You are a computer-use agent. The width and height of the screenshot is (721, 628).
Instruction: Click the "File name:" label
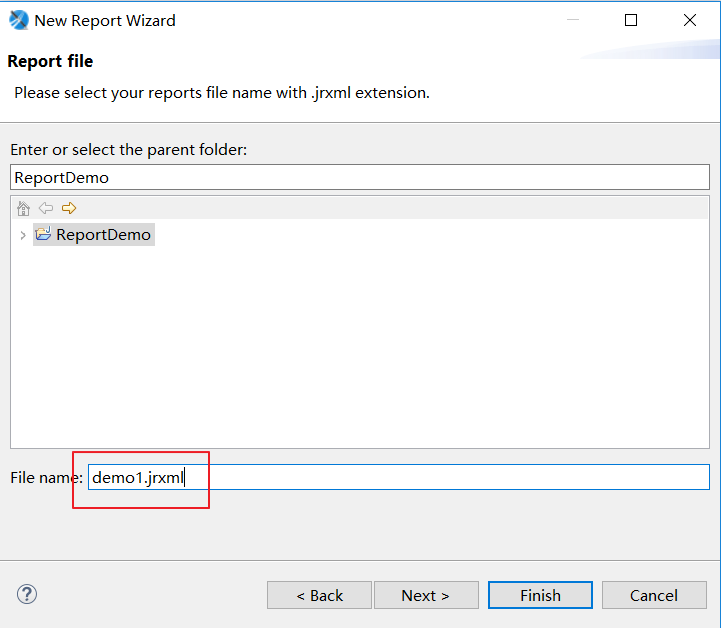pyautogui.click(x=46, y=478)
